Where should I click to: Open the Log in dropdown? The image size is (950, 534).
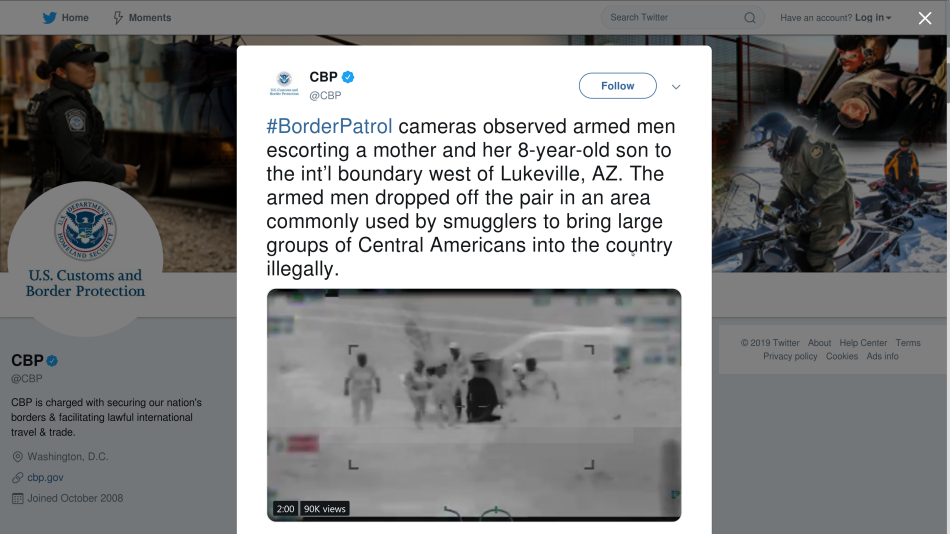click(872, 18)
